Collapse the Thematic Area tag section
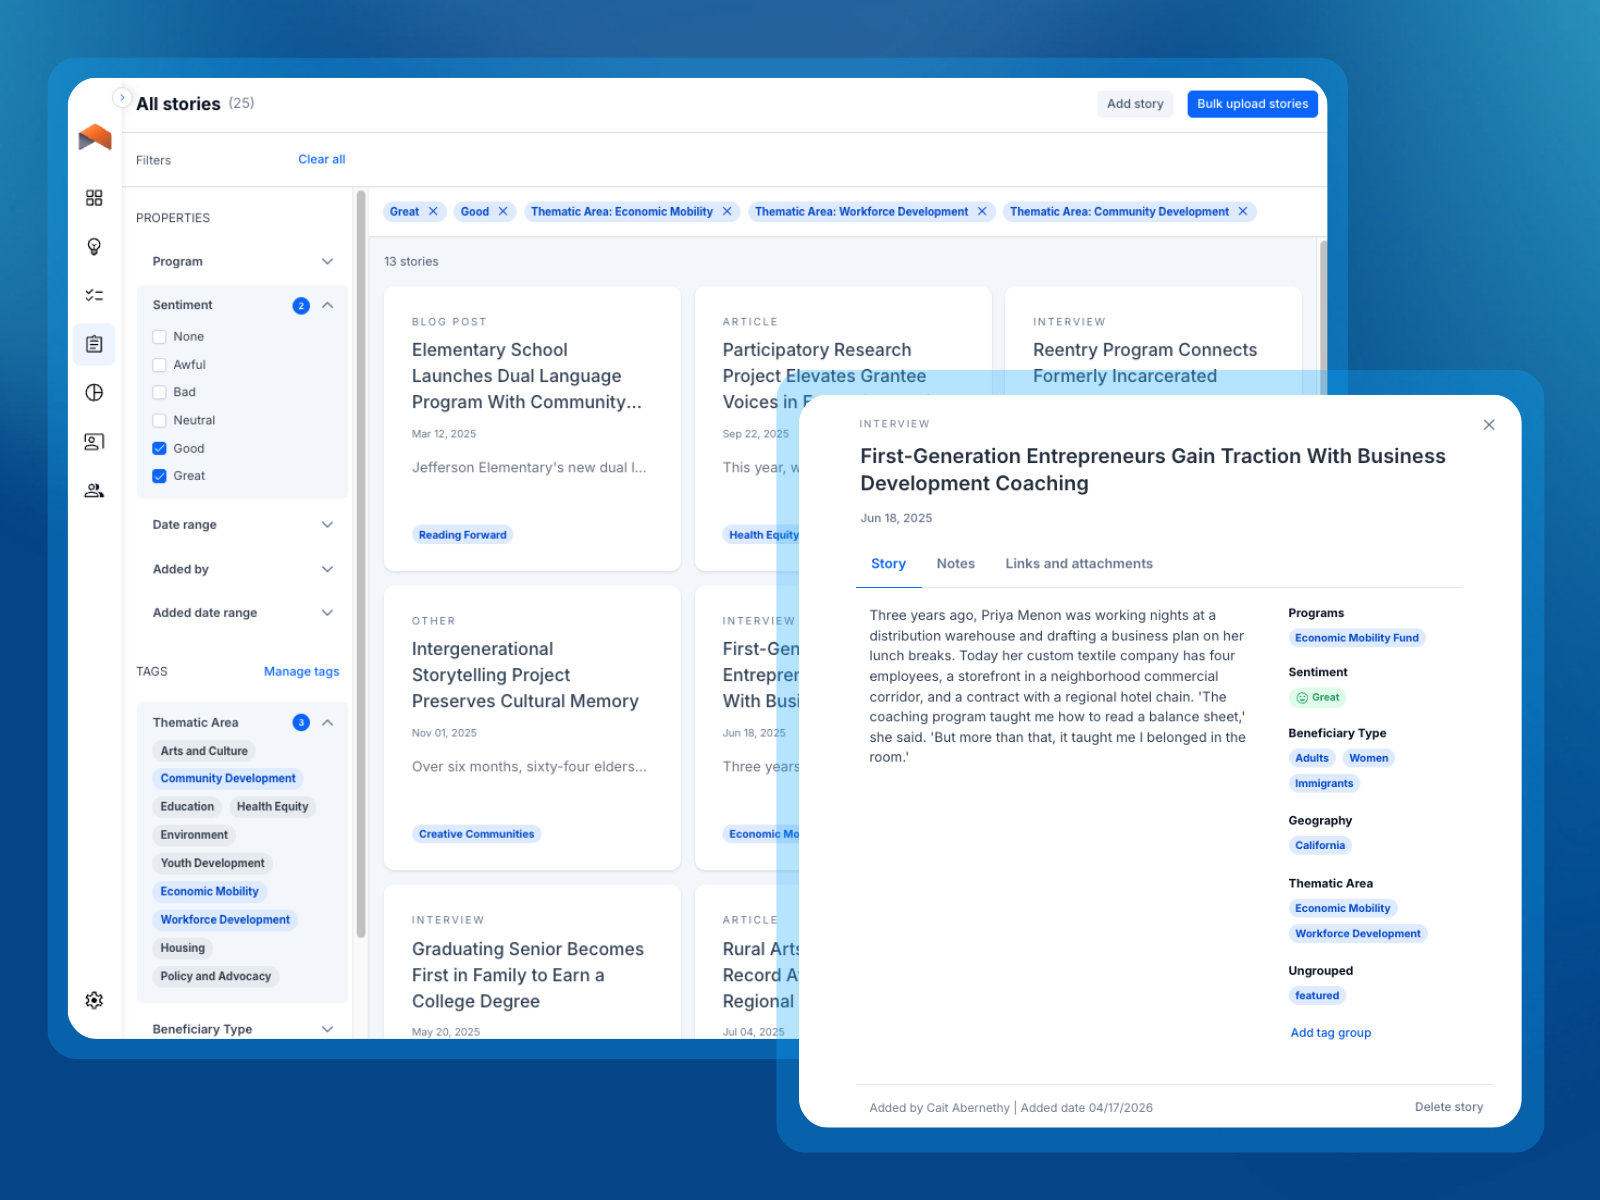 [327, 723]
